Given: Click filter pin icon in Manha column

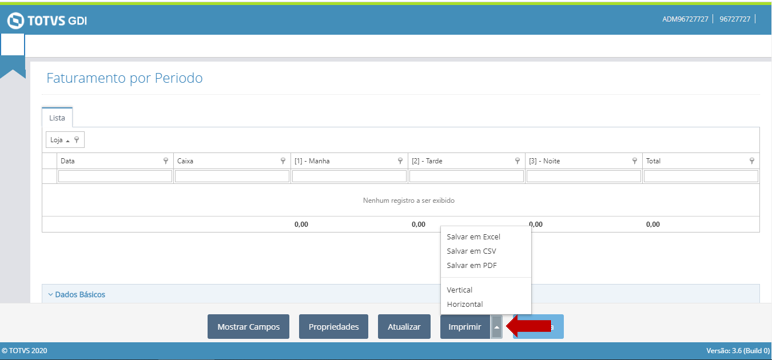Looking at the screenshot, I should point(400,161).
